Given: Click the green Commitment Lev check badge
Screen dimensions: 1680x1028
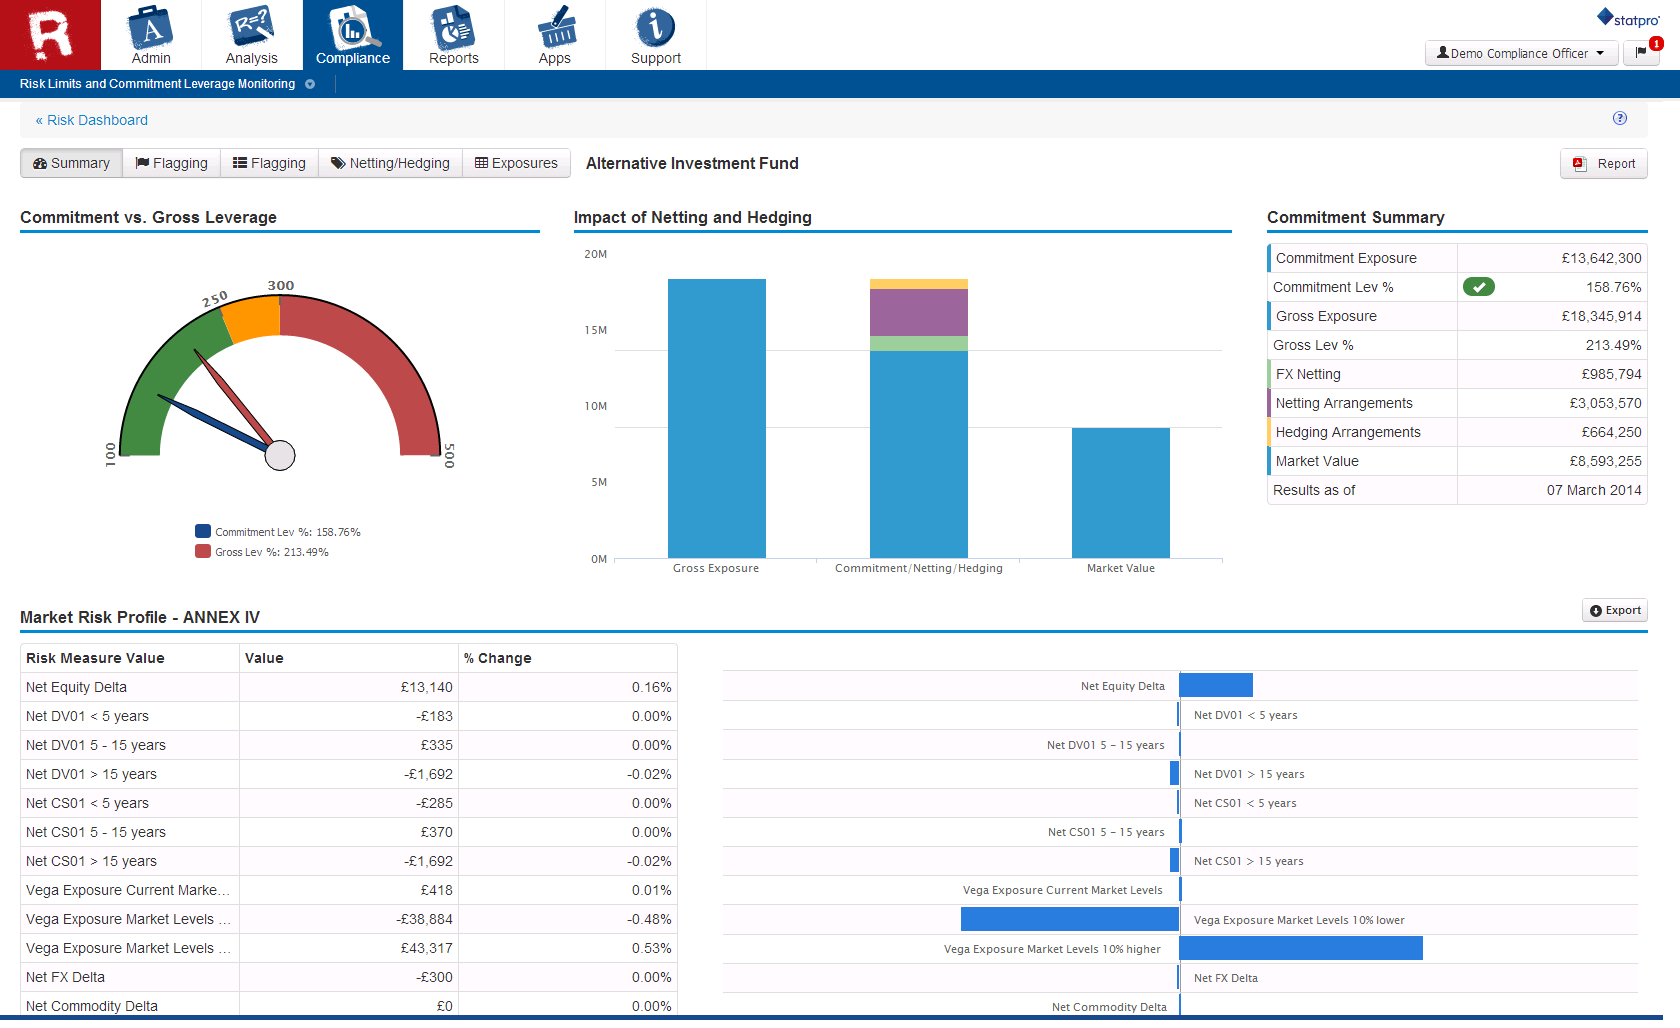Looking at the screenshot, I should coord(1478,287).
